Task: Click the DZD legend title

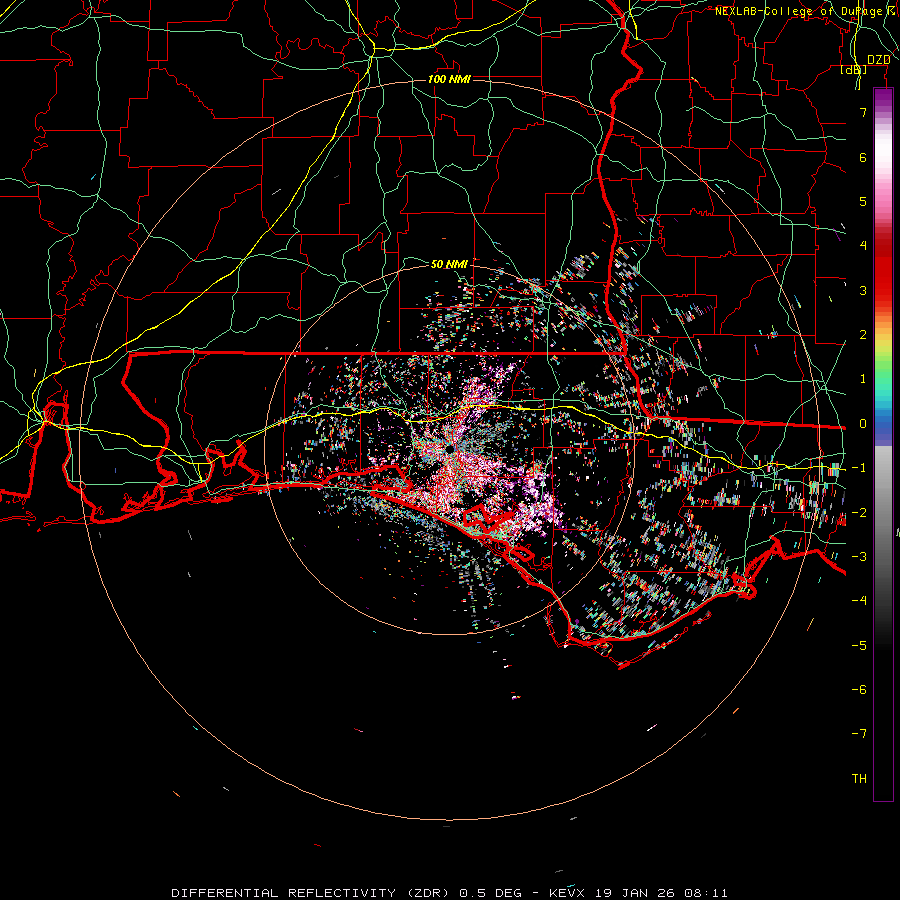Action: pos(878,60)
